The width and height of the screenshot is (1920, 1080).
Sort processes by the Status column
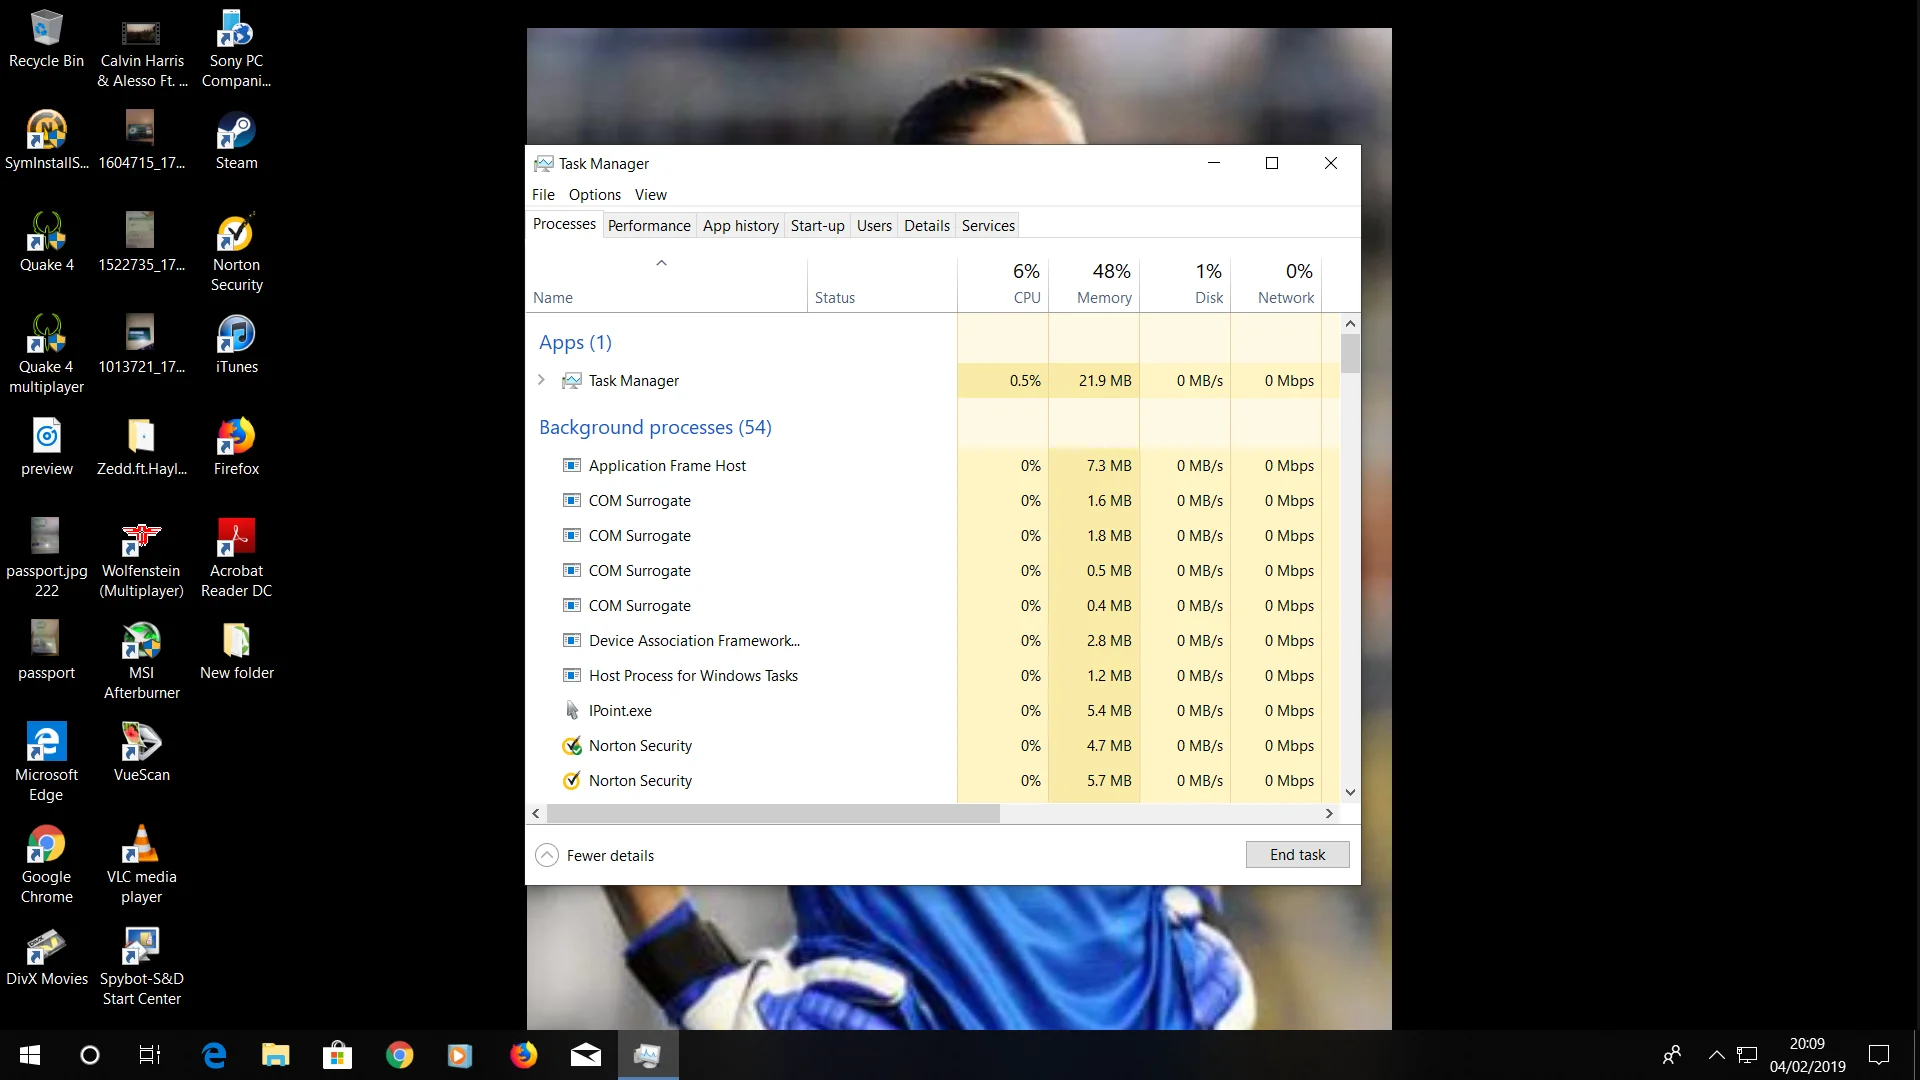click(x=882, y=285)
